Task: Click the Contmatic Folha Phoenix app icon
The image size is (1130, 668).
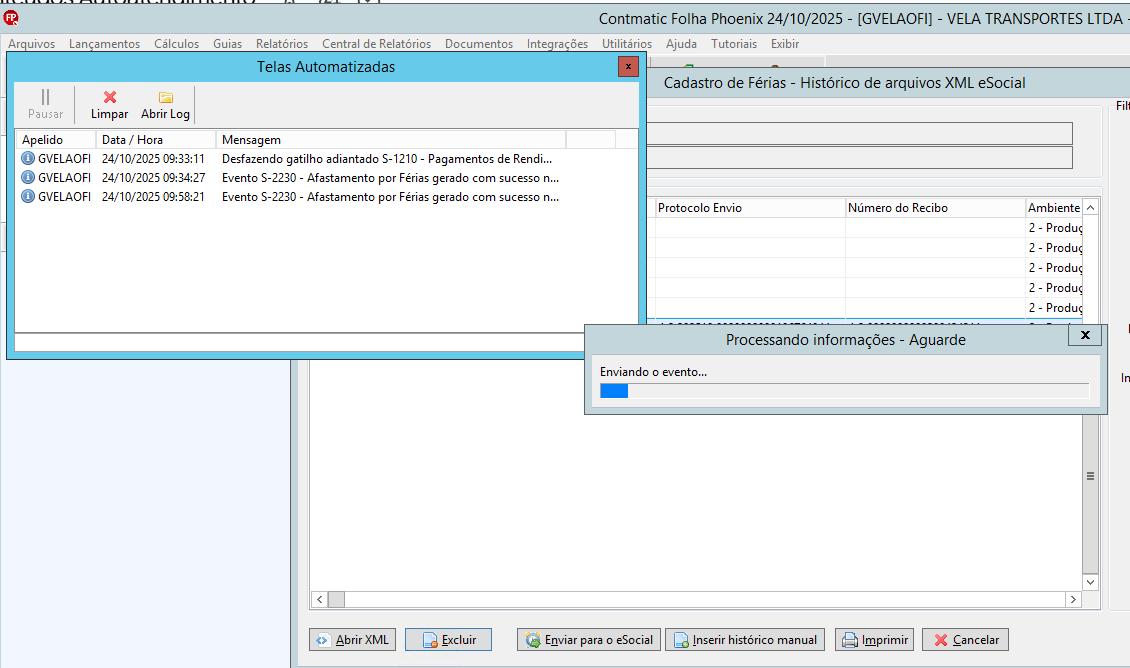Action: click(11, 18)
